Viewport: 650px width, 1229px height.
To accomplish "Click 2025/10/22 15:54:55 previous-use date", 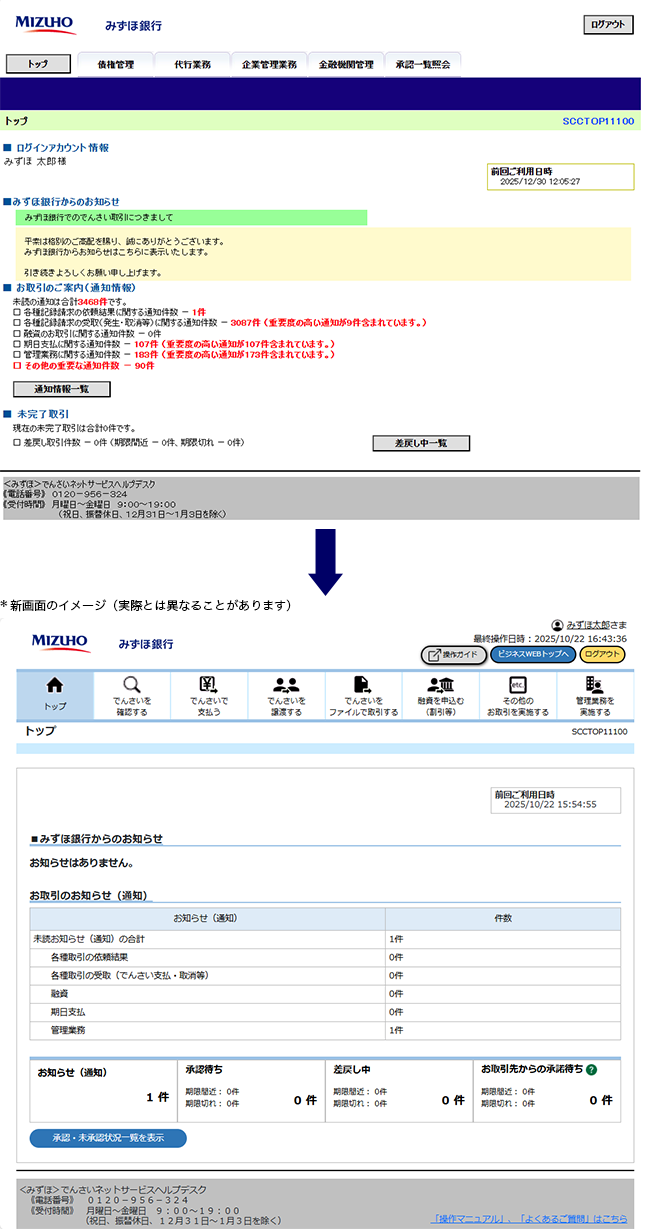I will 550,804.
